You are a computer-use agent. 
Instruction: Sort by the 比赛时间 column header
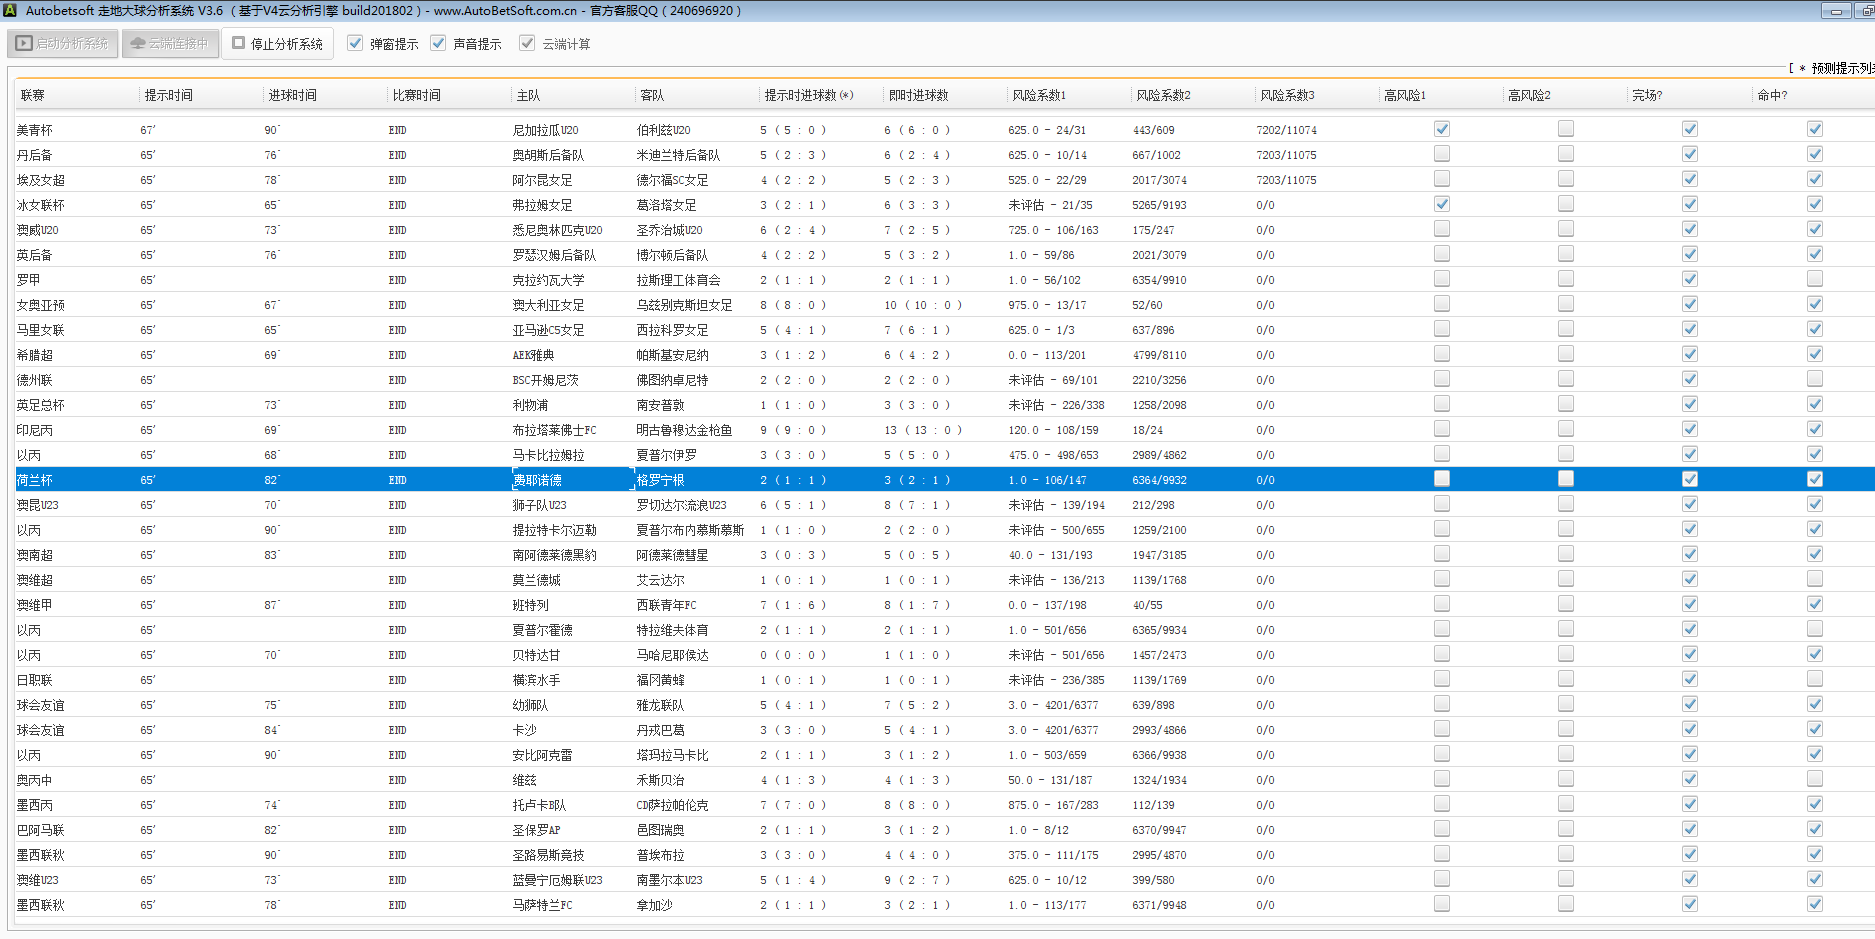[x=416, y=96]
